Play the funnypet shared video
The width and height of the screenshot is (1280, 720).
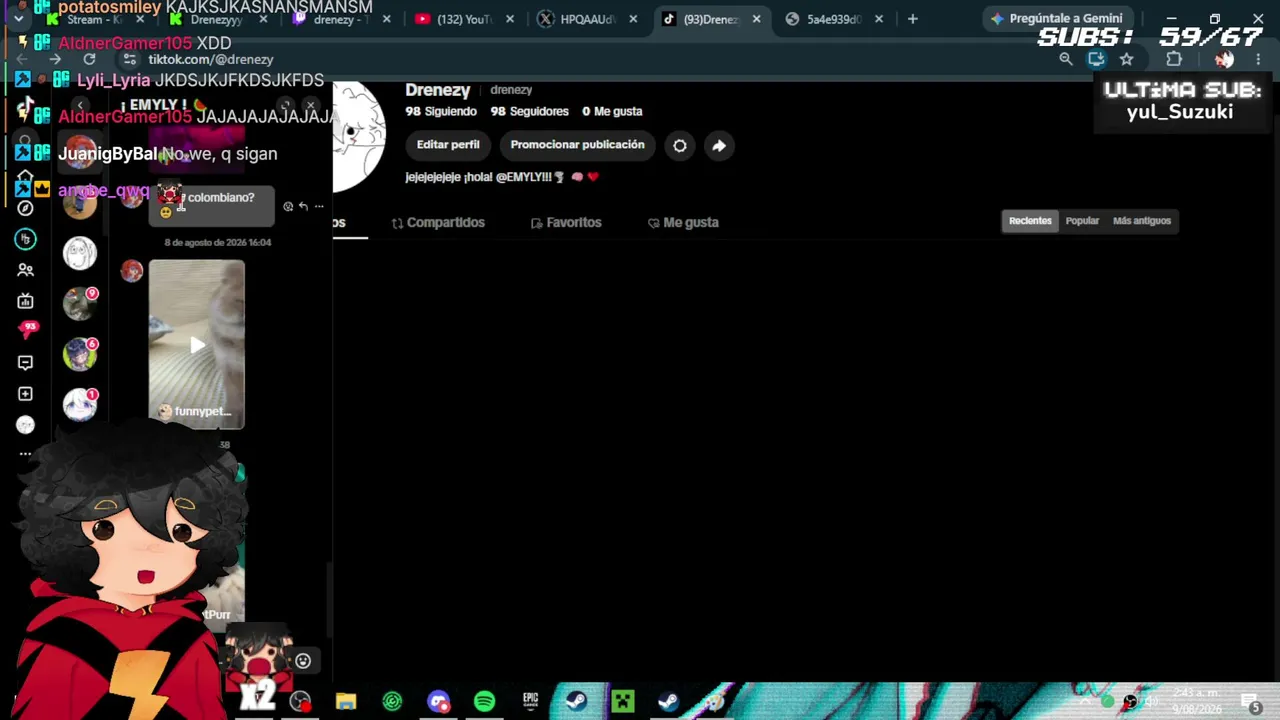(x=197, y=345)
